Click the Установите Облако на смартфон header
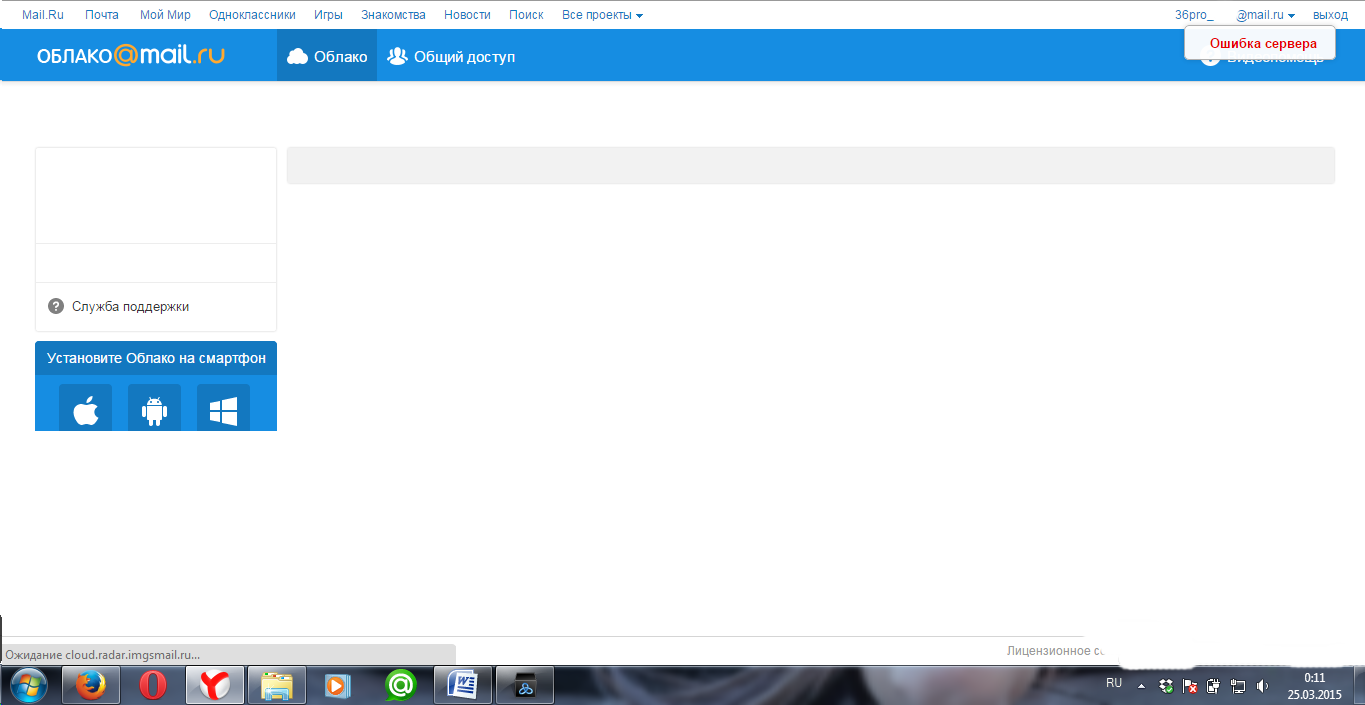The height and width of the screenshot is (705, 1365). click(x=156, y=358)
